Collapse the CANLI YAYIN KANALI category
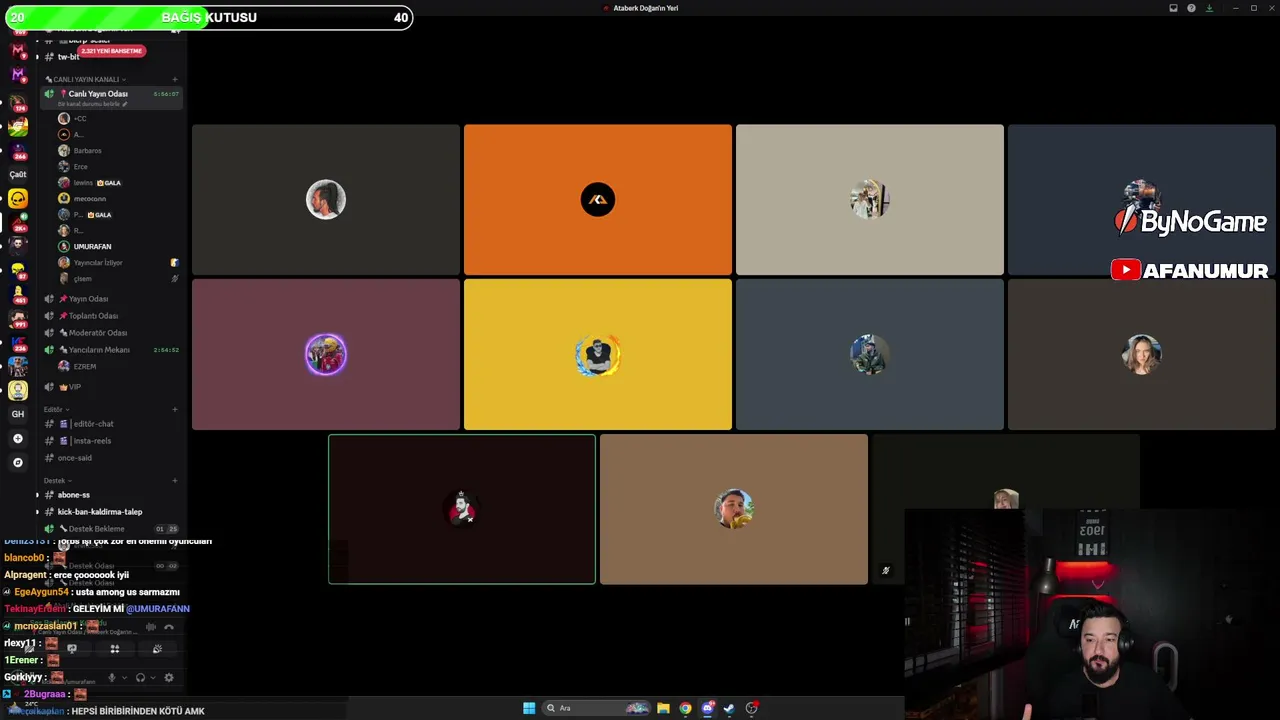This screenshot has width=1280, height=720. click(86, 79)
